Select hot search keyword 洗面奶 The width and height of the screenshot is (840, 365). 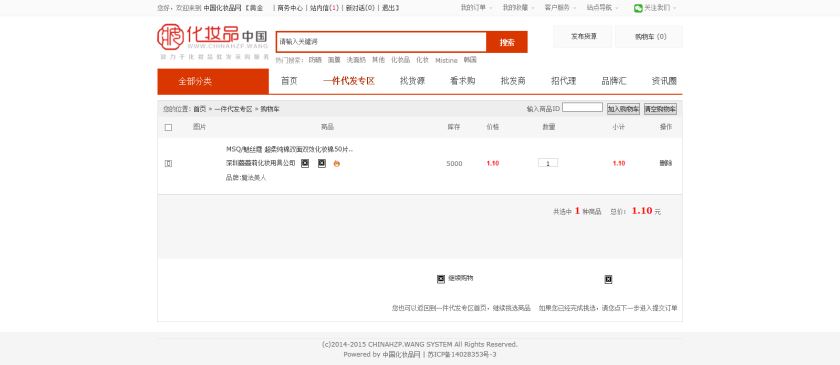point(356,60)
